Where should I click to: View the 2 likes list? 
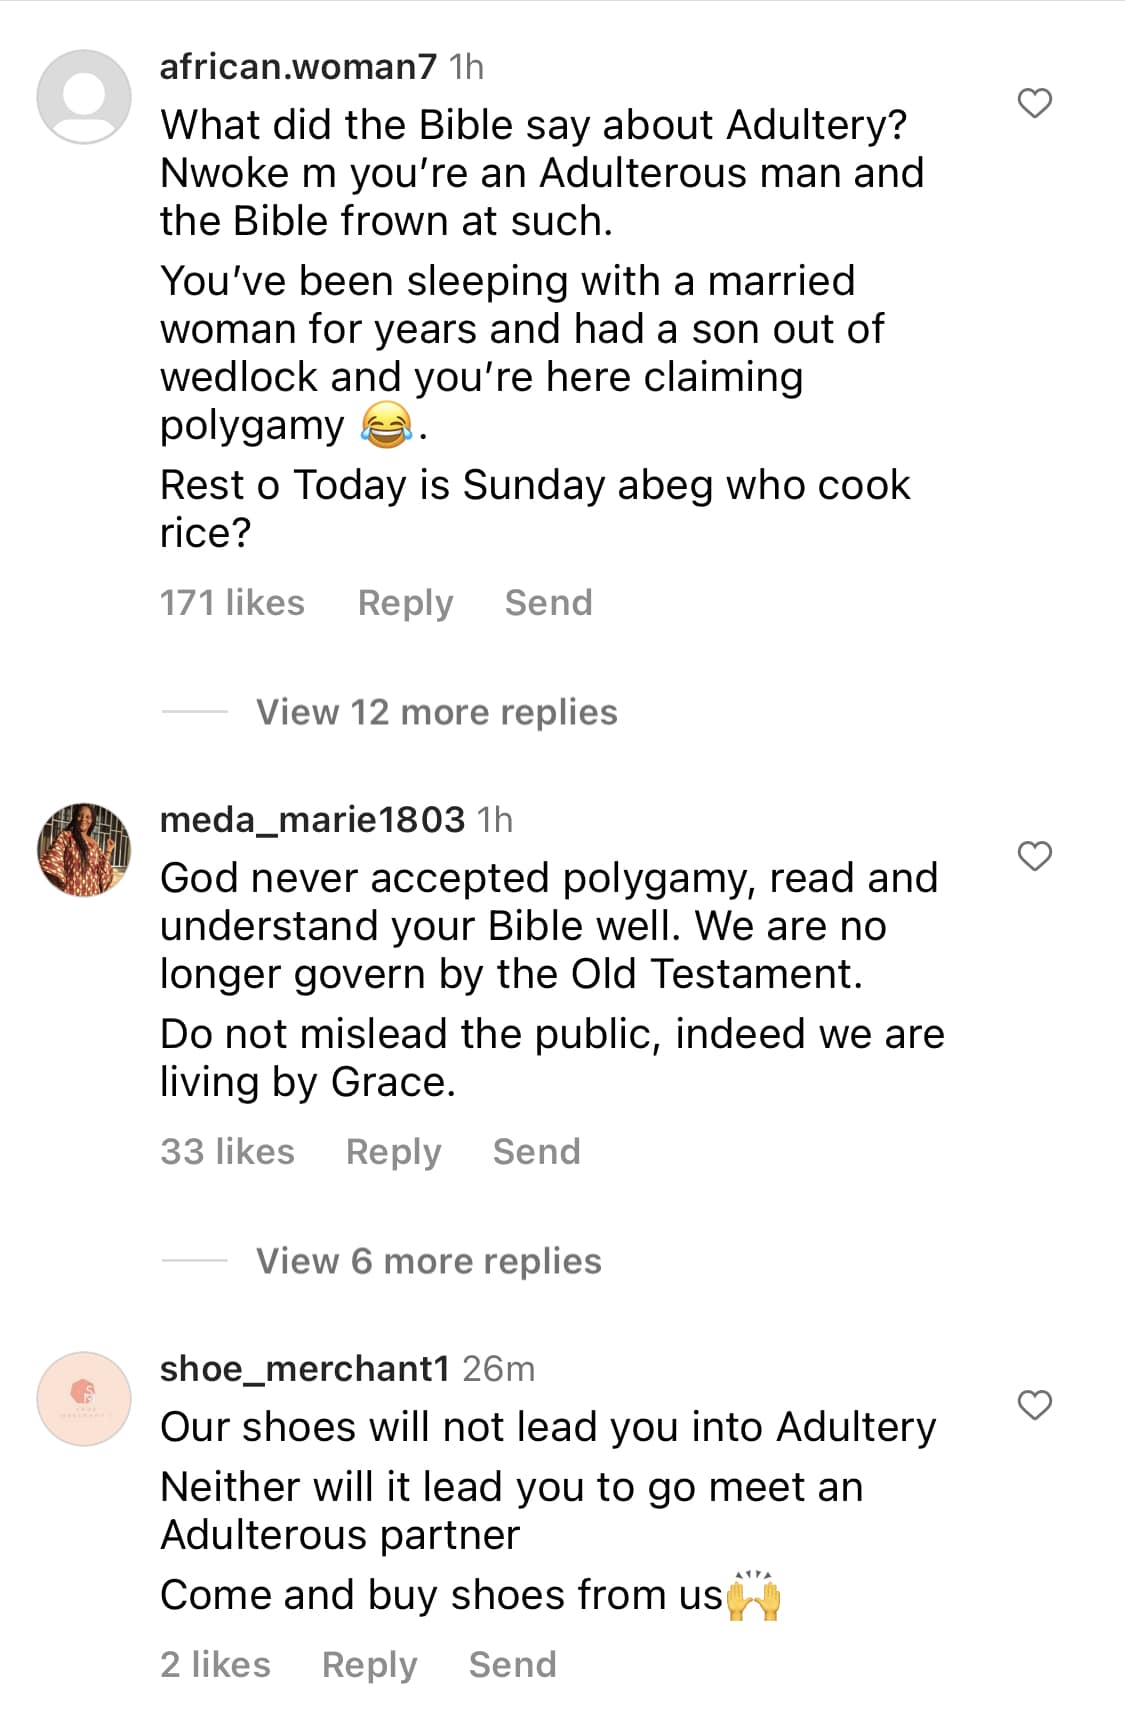(215, 1665)
